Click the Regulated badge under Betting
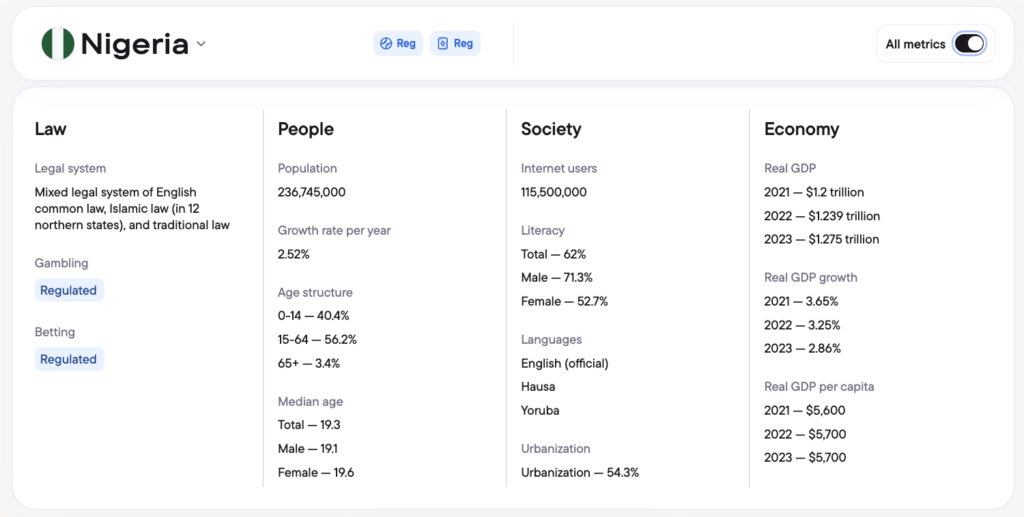Image resolution: width=1024 pixels, height=517 pixels. 69,359
